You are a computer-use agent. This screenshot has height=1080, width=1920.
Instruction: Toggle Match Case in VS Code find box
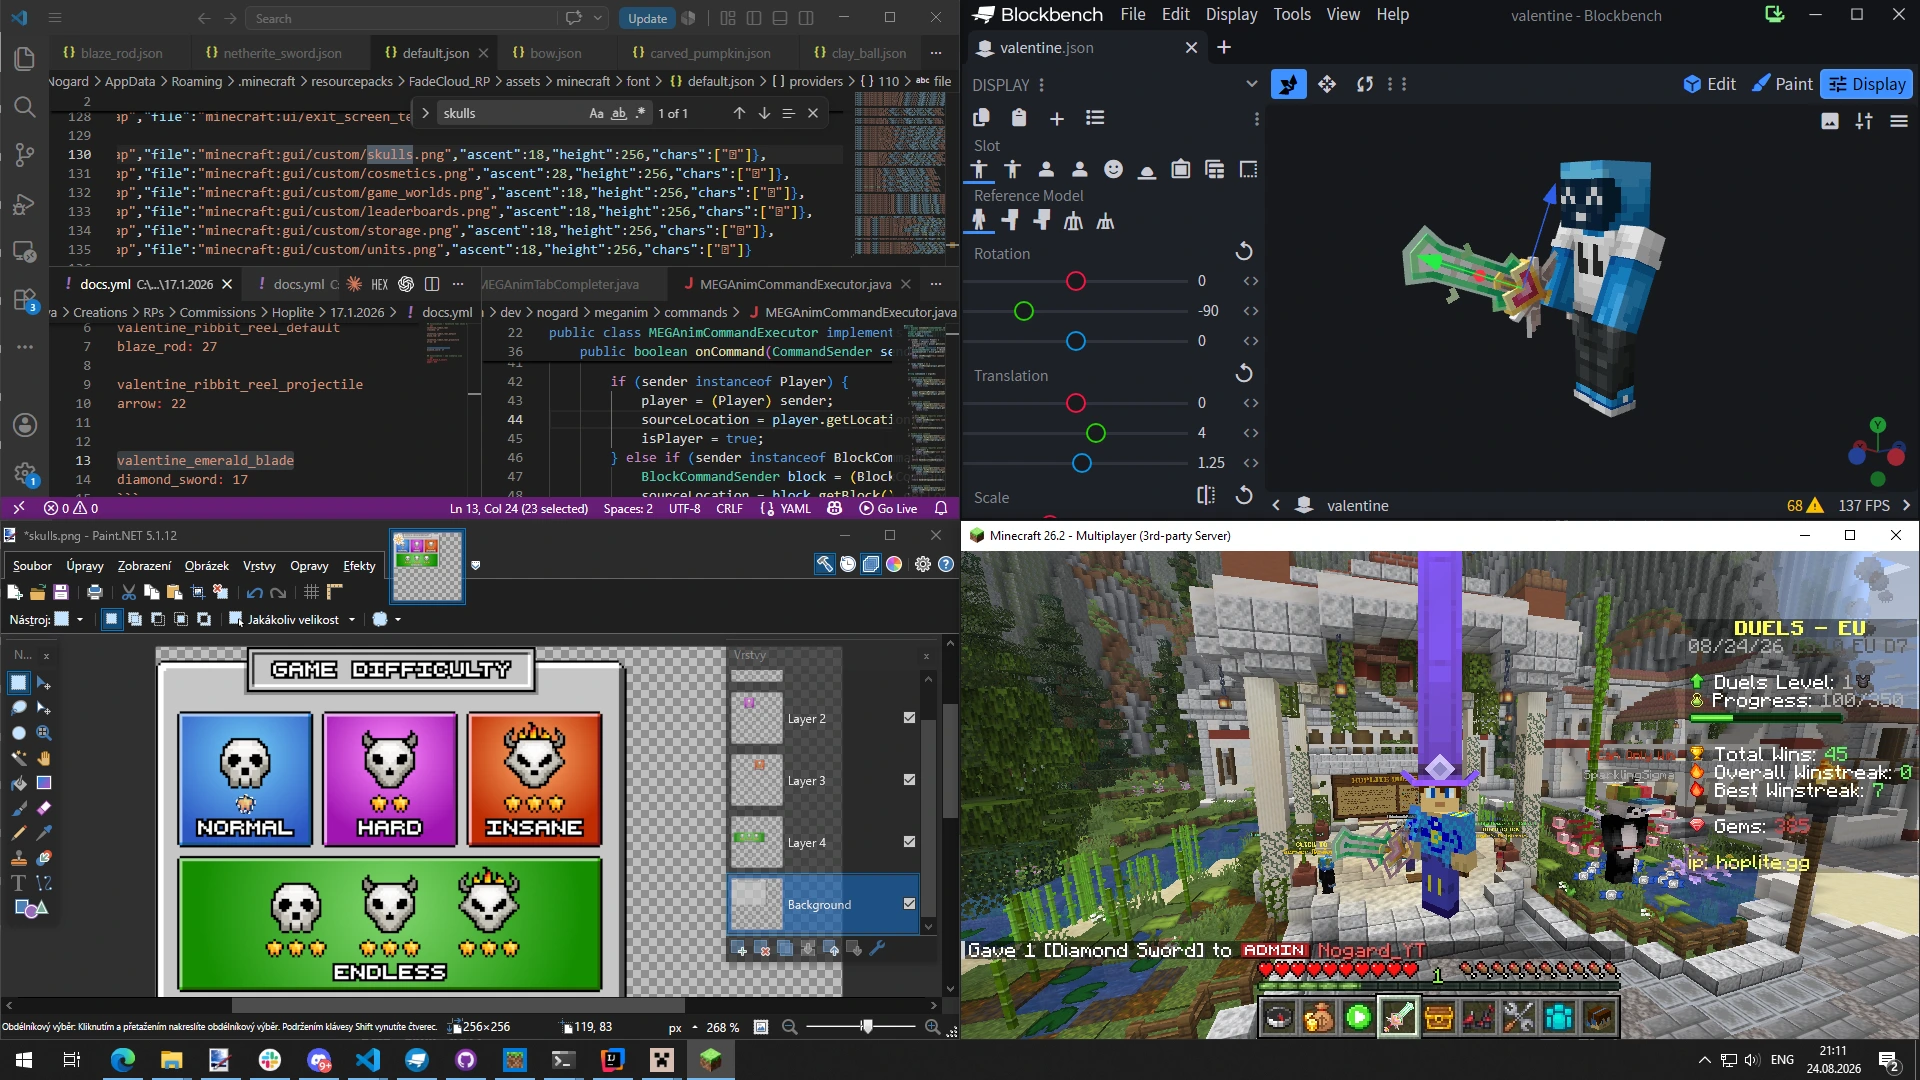click(x=596, y=113)
